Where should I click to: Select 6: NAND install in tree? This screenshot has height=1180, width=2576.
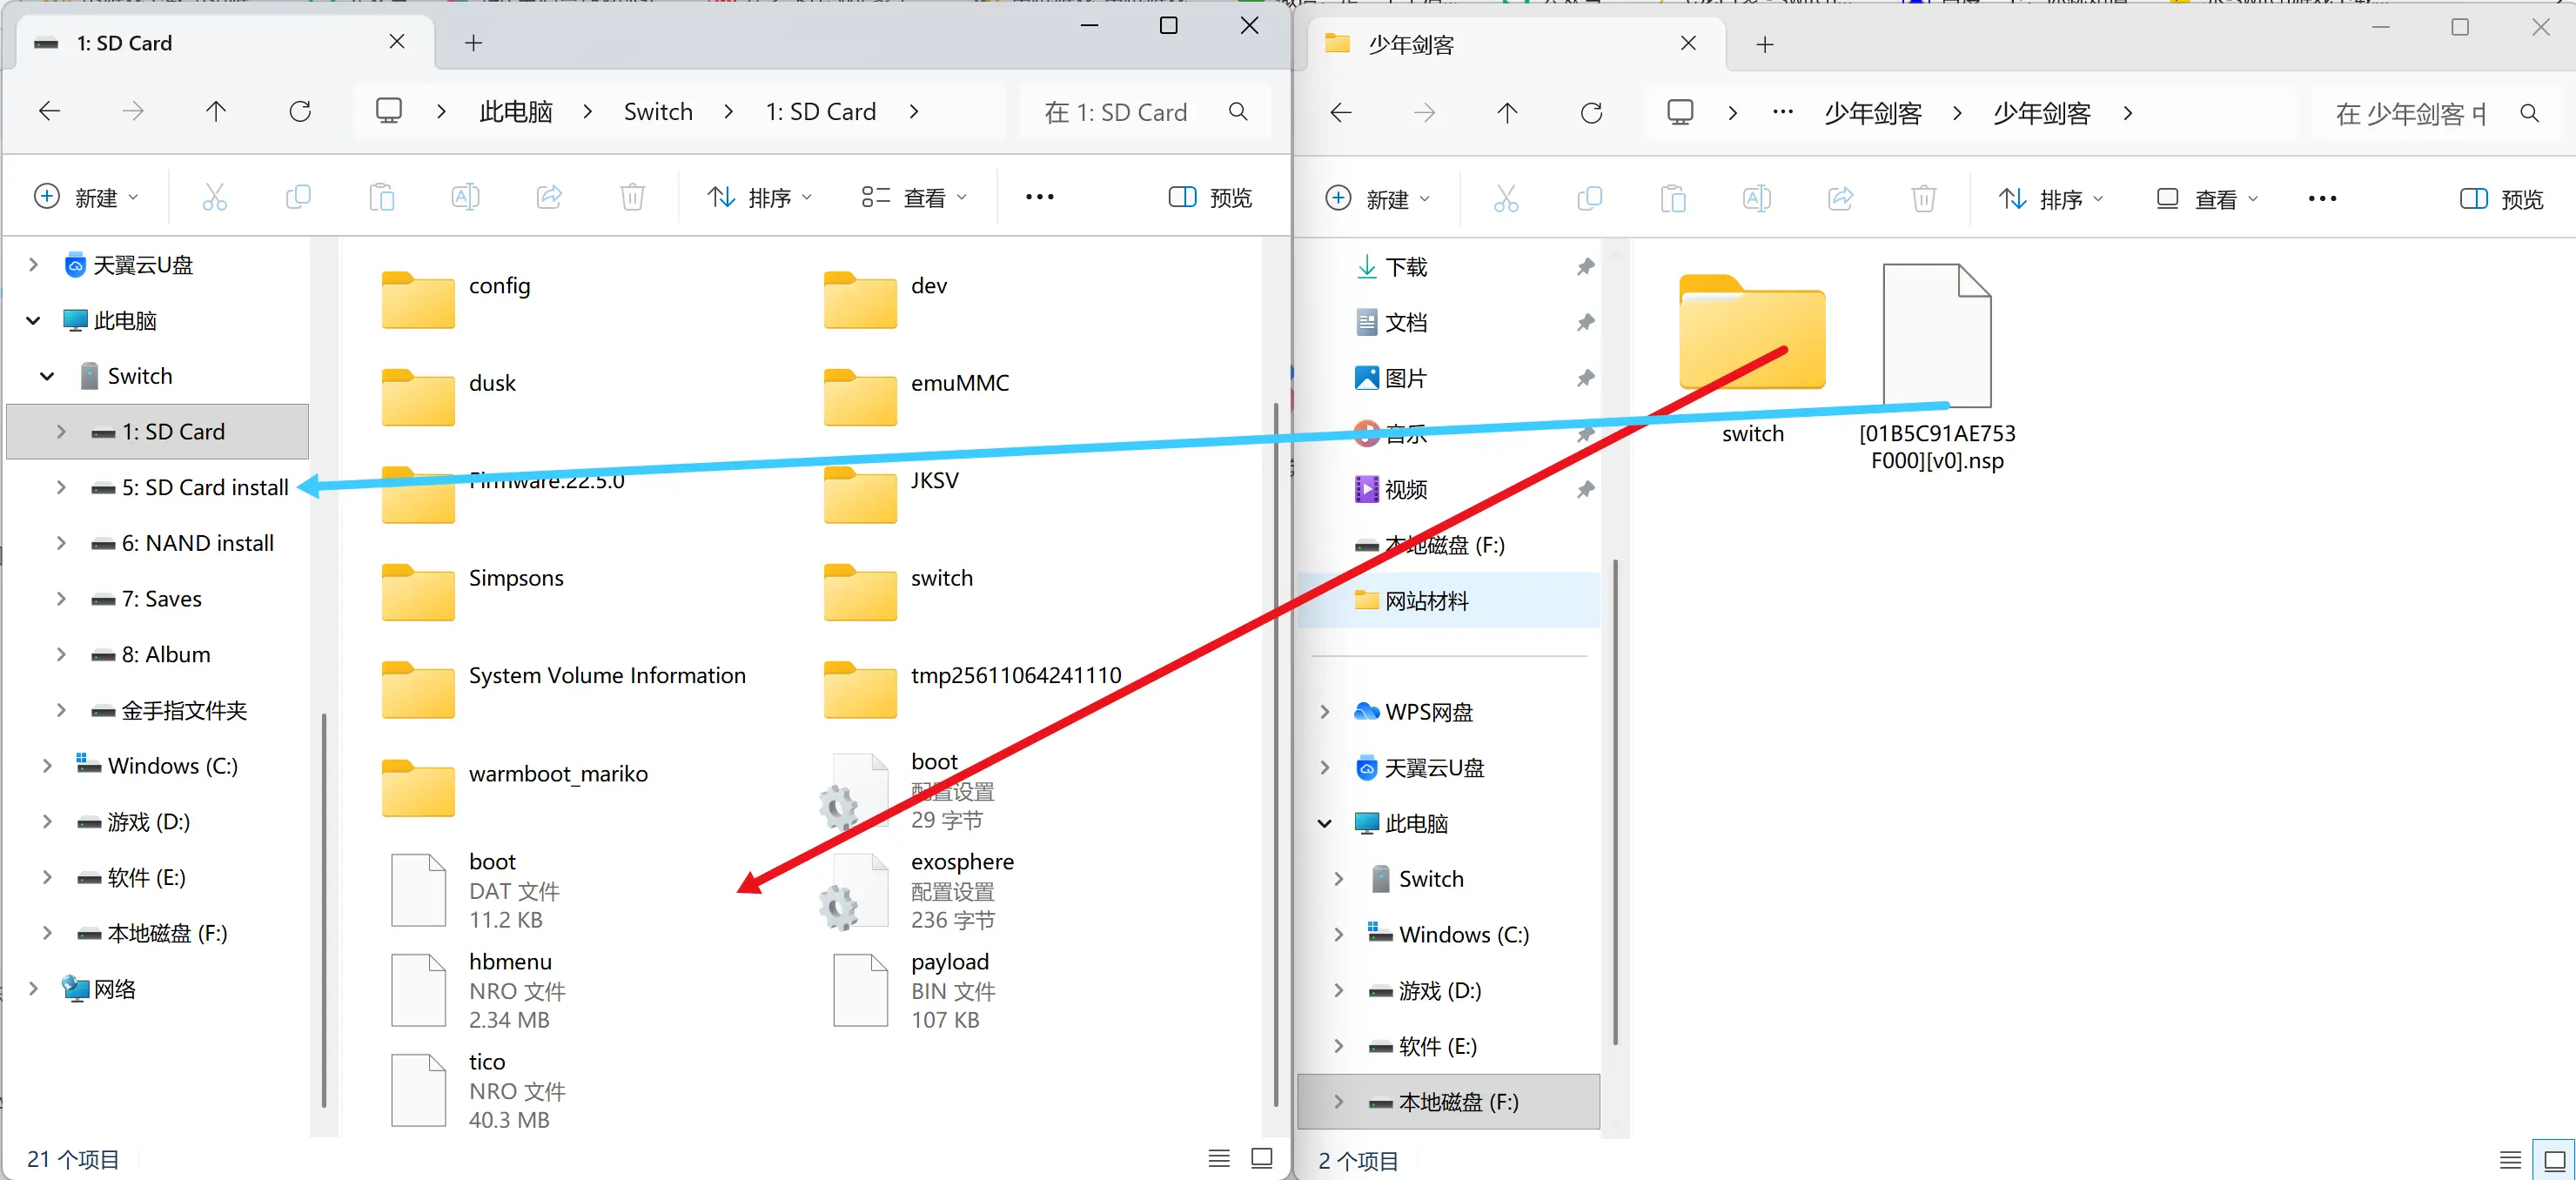pyautogui.click(x=158, y=543)
